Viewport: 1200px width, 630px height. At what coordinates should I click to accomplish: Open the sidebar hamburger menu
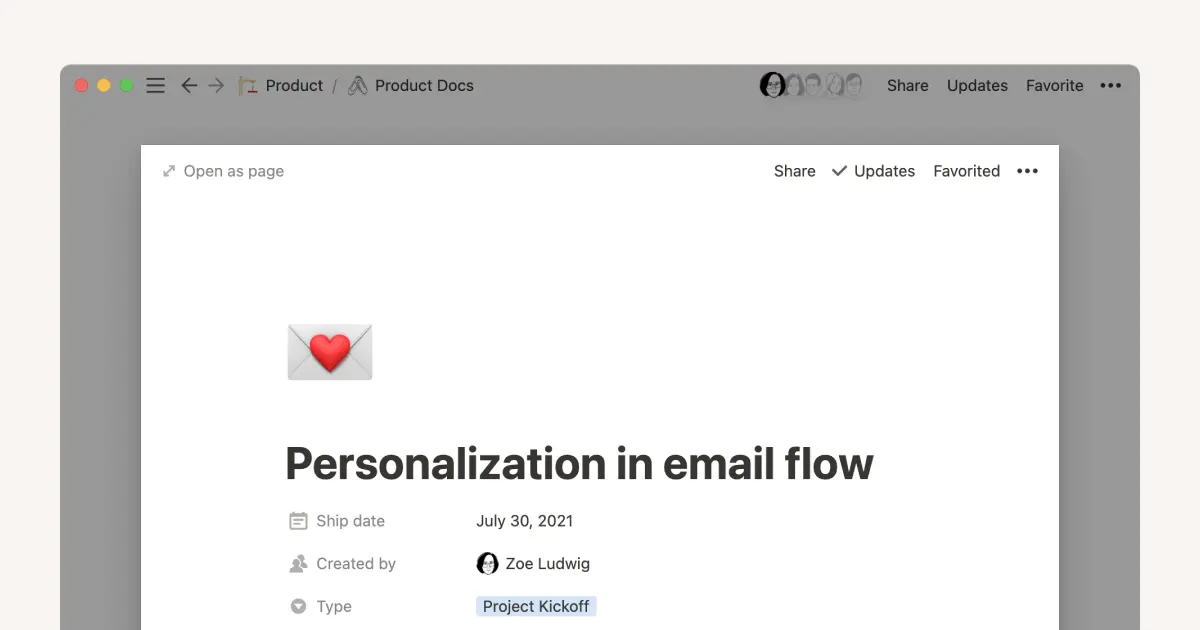(155, 85)
